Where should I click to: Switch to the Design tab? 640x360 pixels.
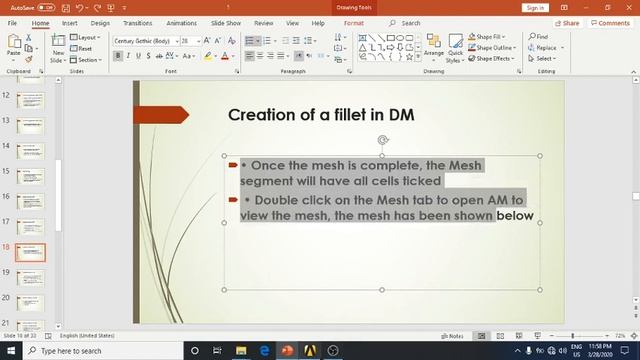[100, 23]
